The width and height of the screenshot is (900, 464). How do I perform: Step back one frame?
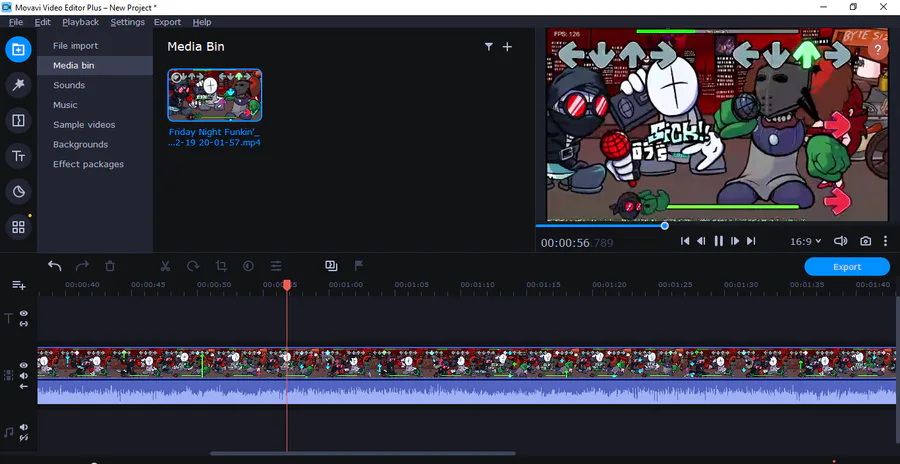point(701,241)
